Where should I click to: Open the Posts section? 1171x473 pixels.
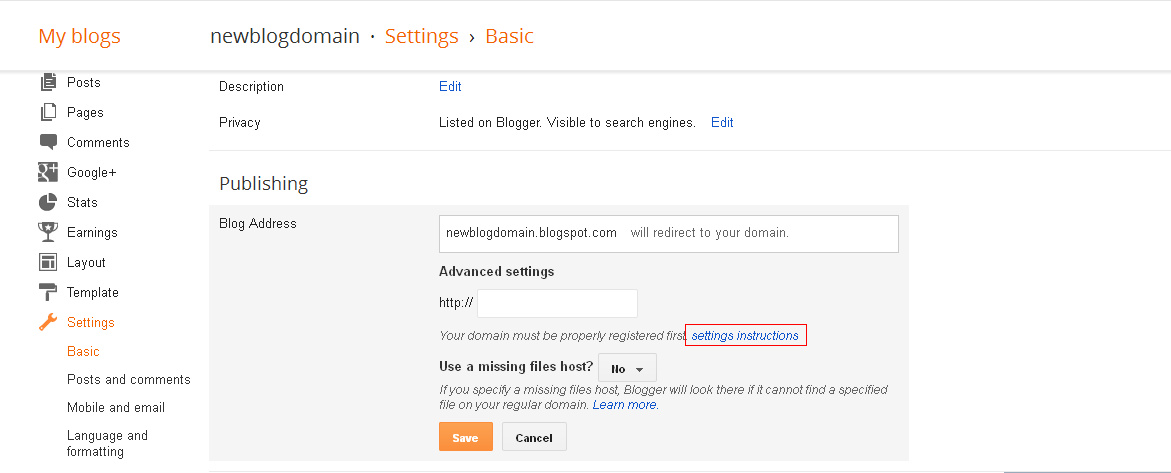coord(84,82)
